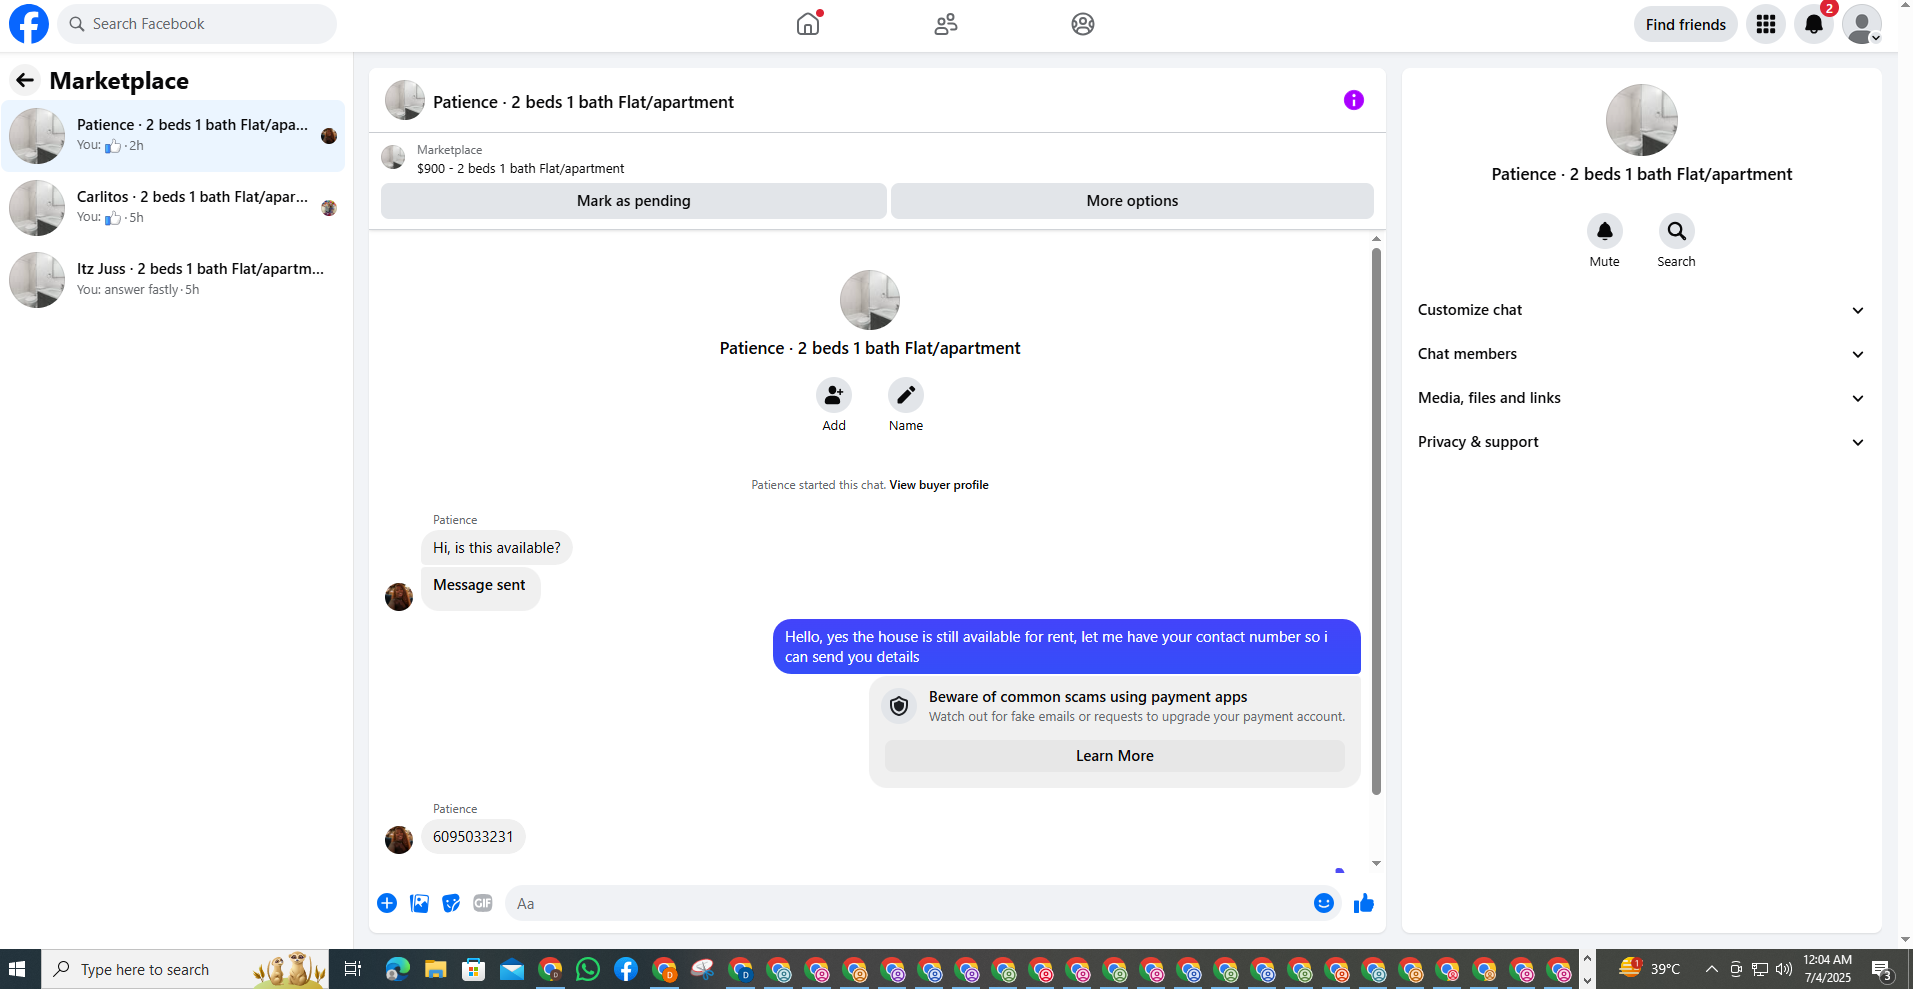This screenshot has height=989, width=1913.
Task: Attach a file with the photo icon
Action: [419, 903]
